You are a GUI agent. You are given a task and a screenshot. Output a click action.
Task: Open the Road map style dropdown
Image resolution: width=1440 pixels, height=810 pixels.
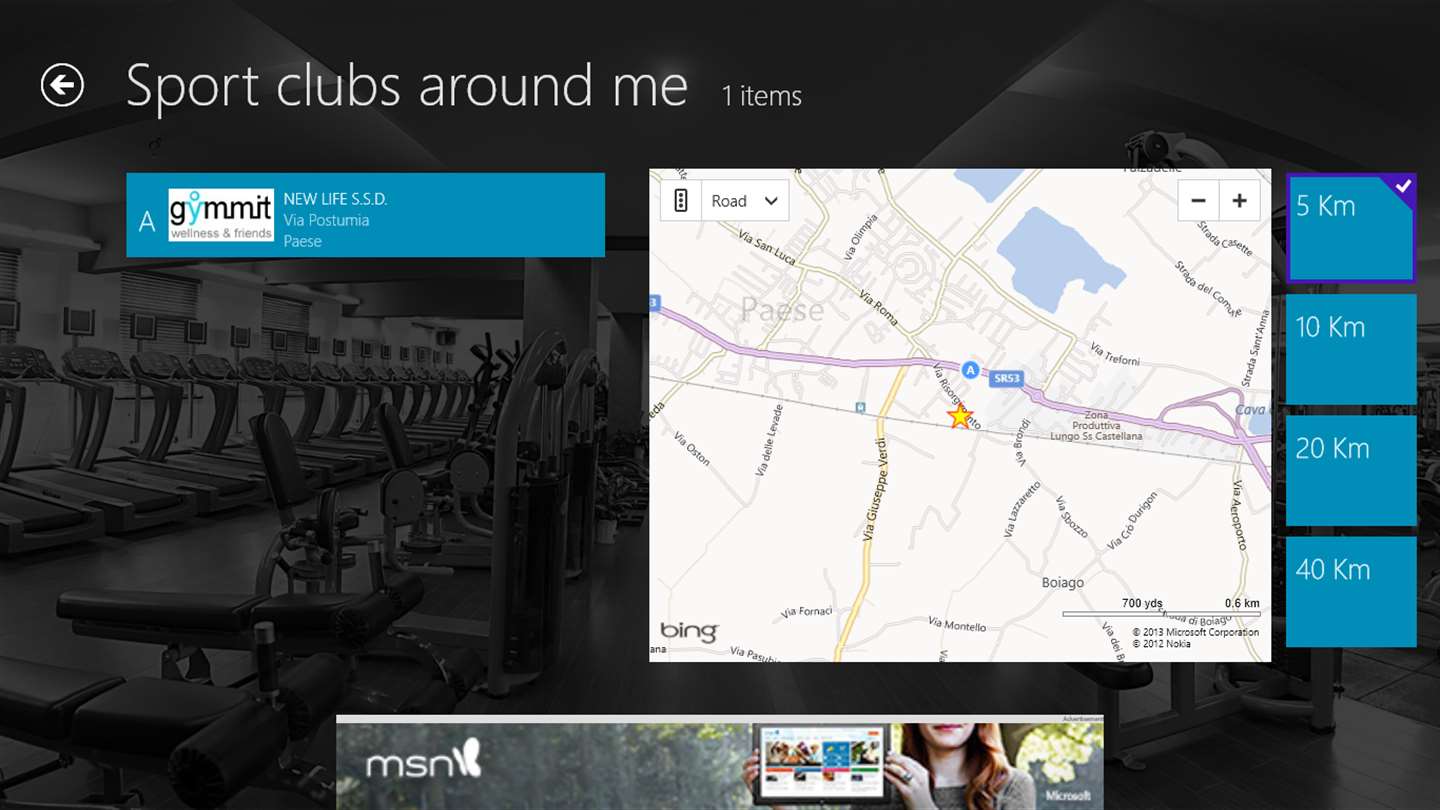click(745, 201)
